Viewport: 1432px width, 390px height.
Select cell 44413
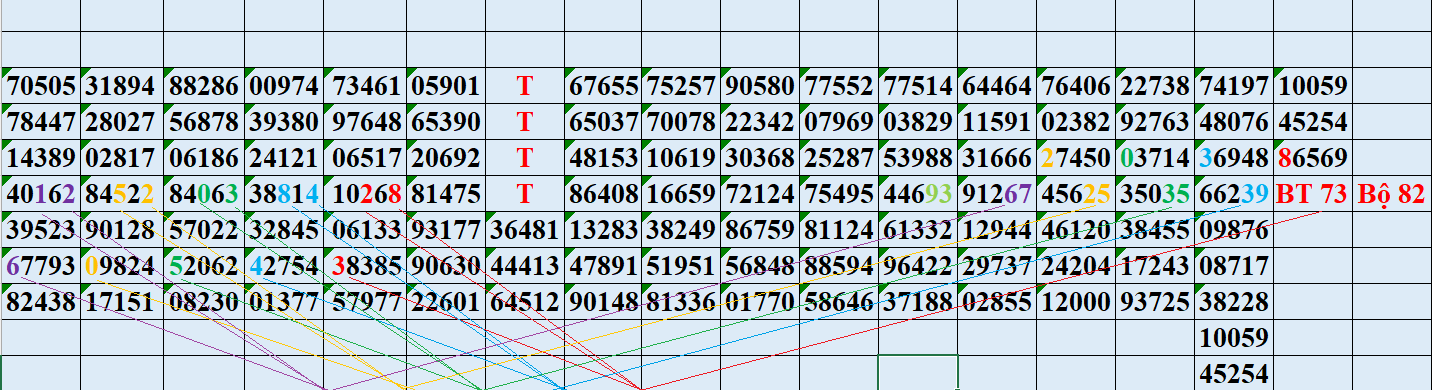(525, 266)
